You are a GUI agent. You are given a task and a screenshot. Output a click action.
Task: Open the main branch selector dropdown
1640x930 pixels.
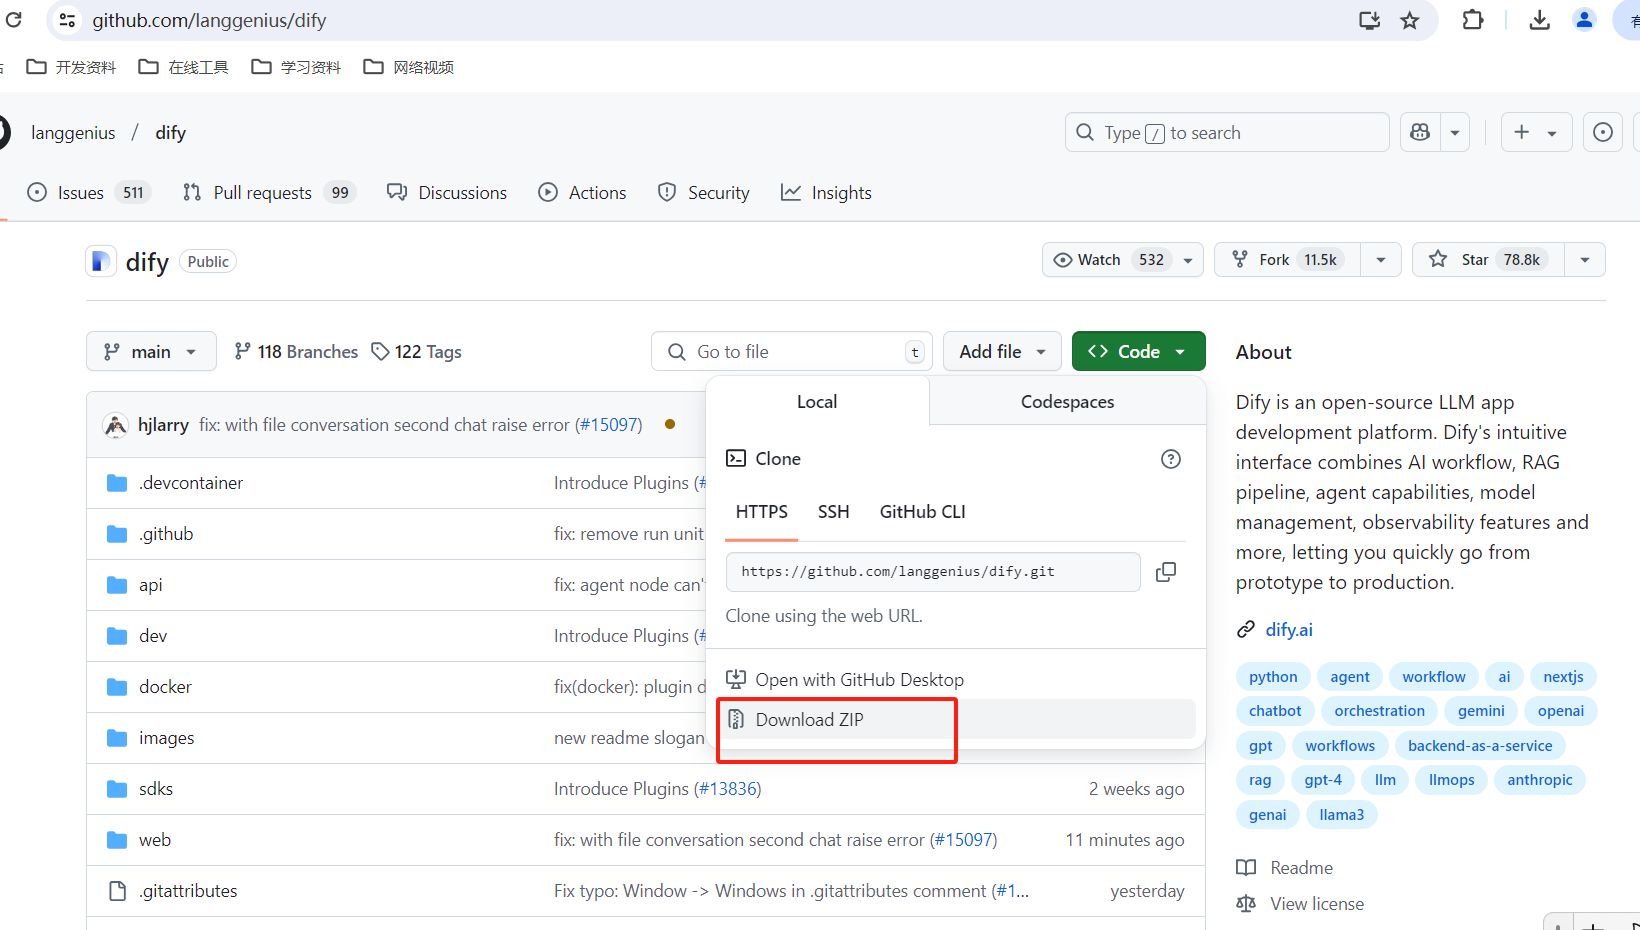coord(151,352)
